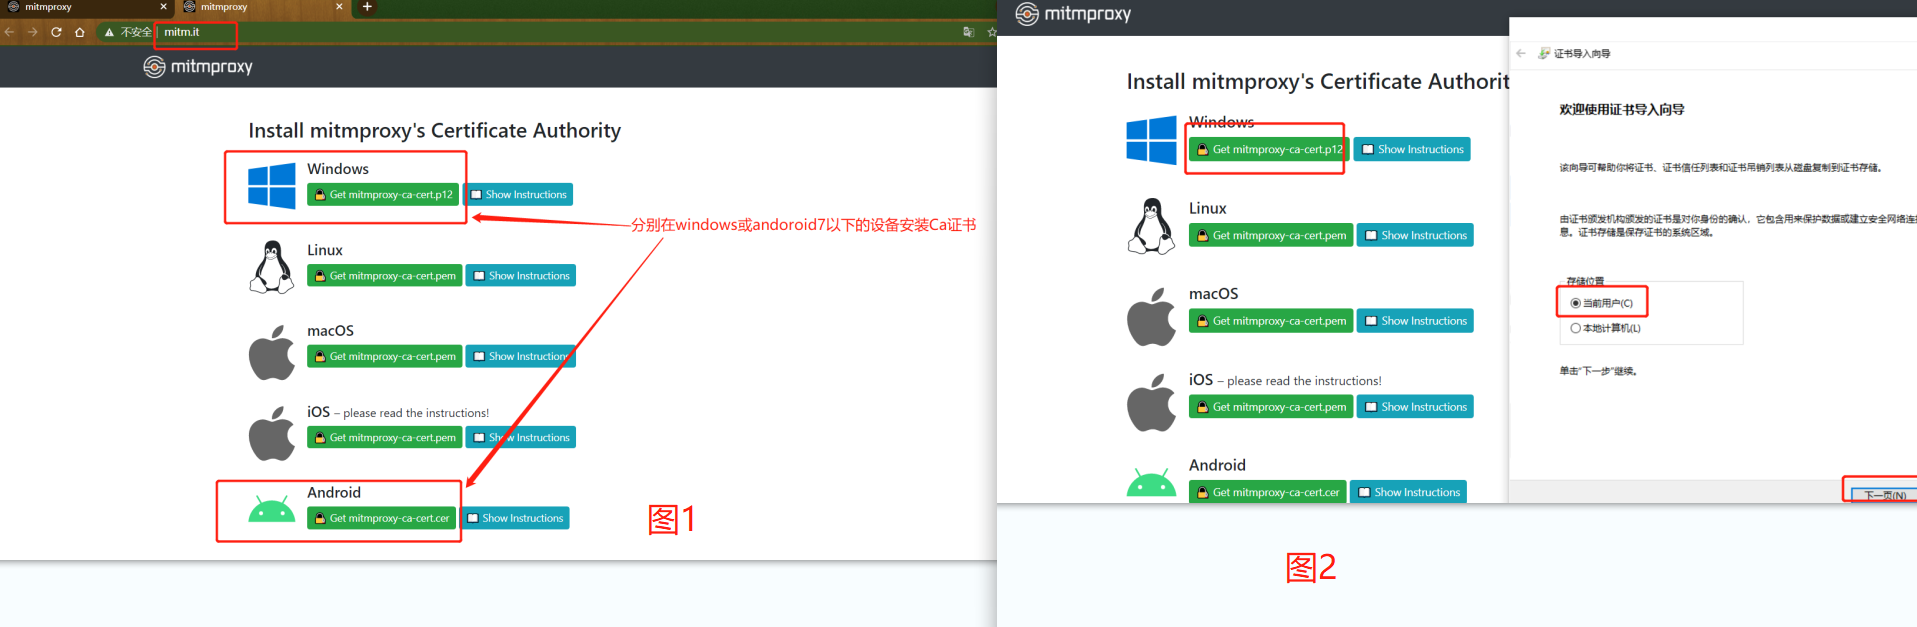
Task: Click 证书导入向导 wizard title icon
Action: 1544,53
